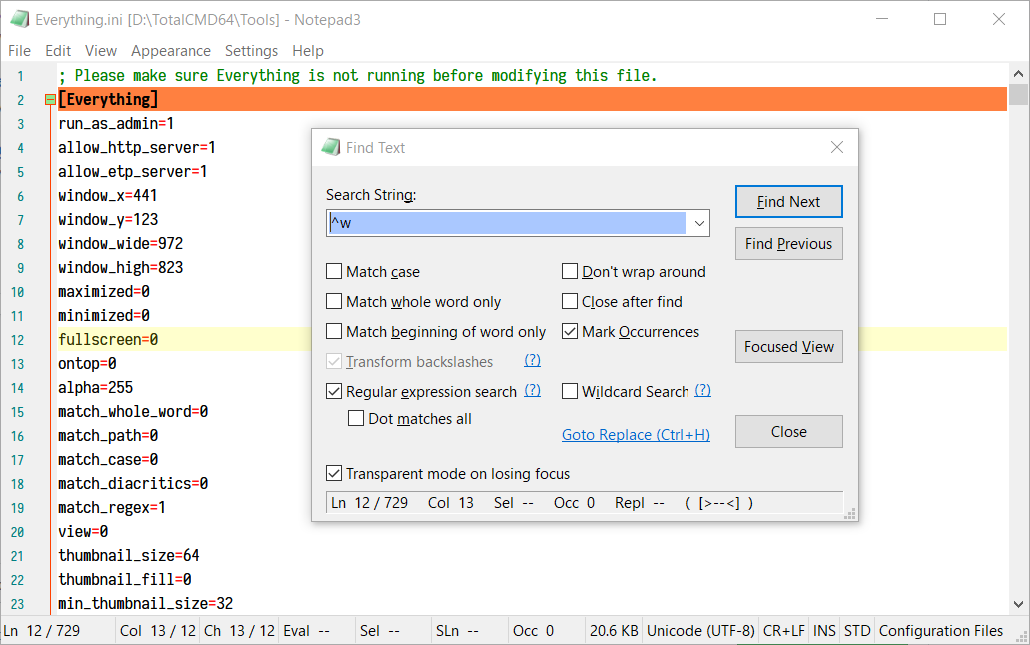Open the Appearance menu

tap(171, 50)
